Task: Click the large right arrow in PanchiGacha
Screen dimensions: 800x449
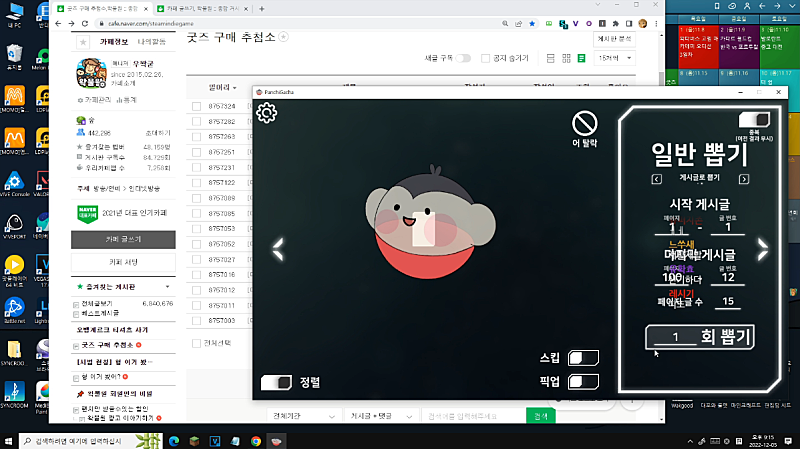Action: coord(762,250)
